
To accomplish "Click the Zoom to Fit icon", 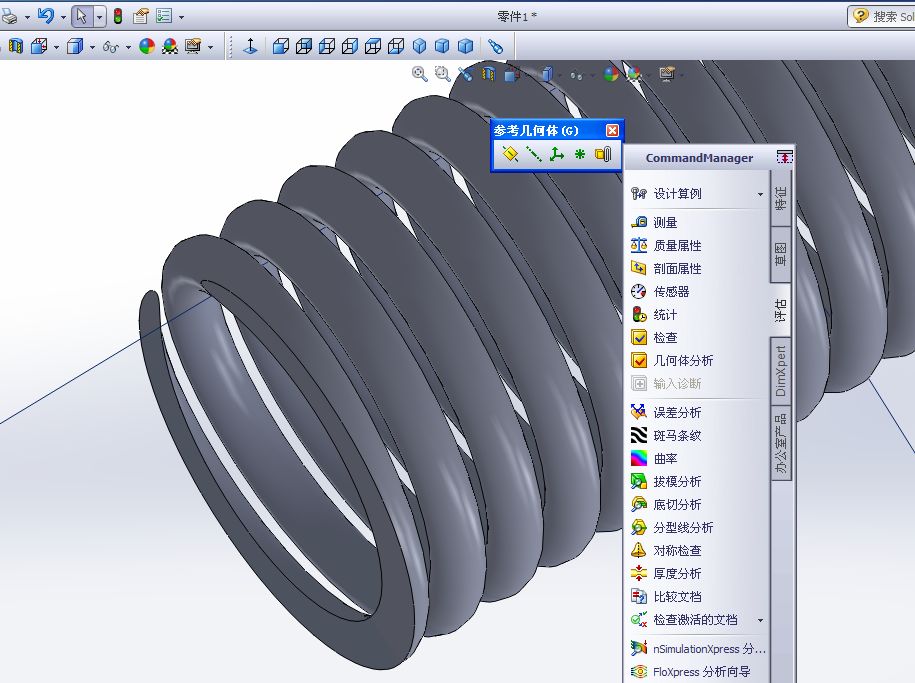I will (420, 73).
